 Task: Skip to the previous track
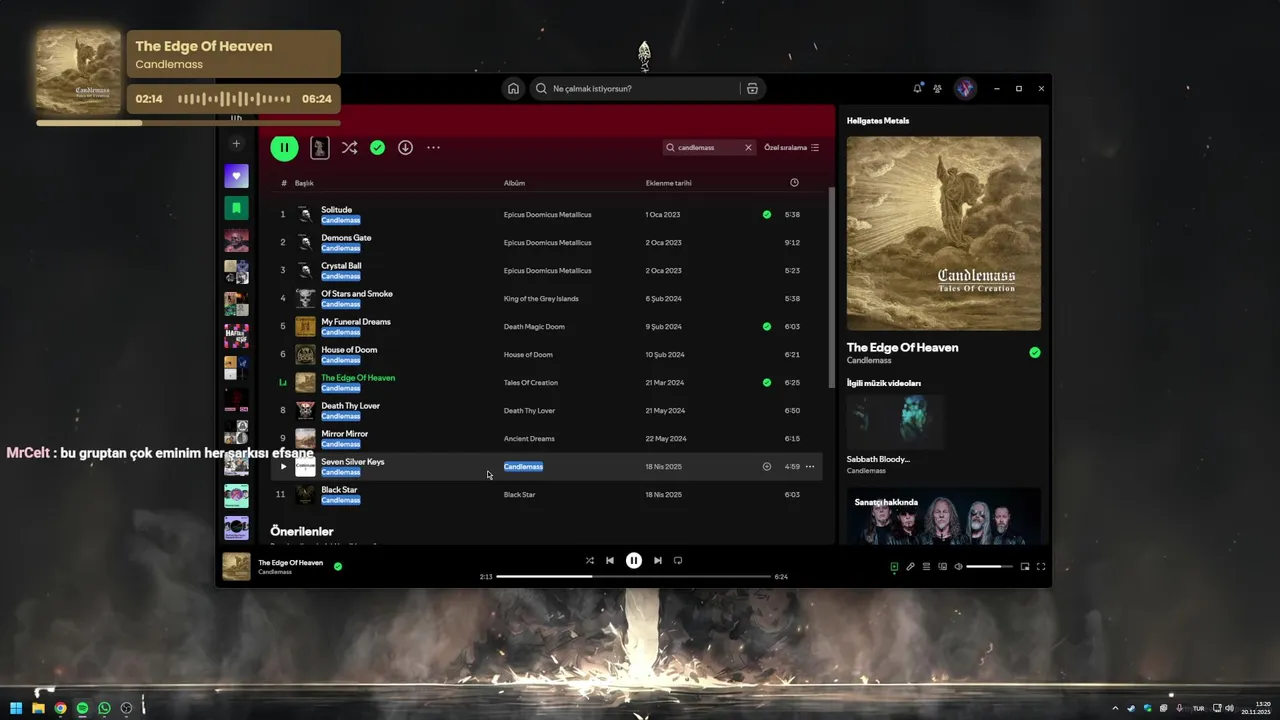[609, 560]
